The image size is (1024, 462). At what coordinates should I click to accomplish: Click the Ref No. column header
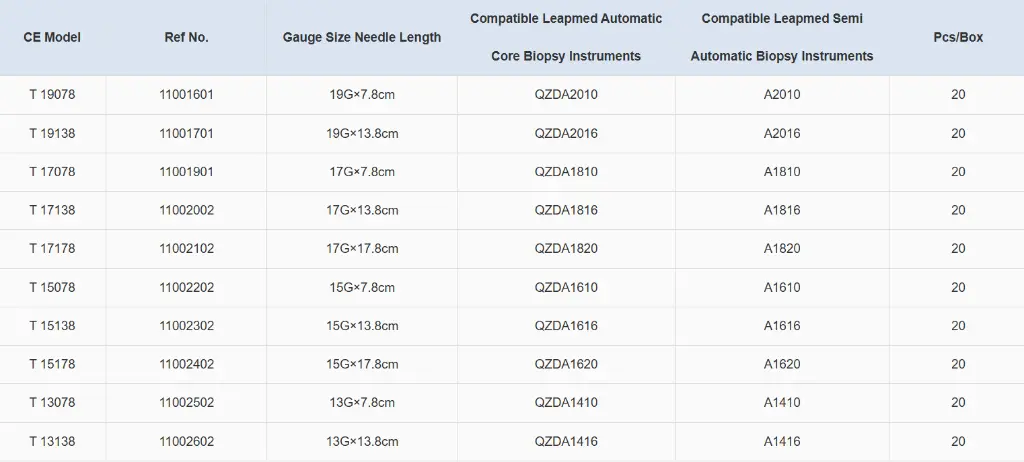[186, 37]
